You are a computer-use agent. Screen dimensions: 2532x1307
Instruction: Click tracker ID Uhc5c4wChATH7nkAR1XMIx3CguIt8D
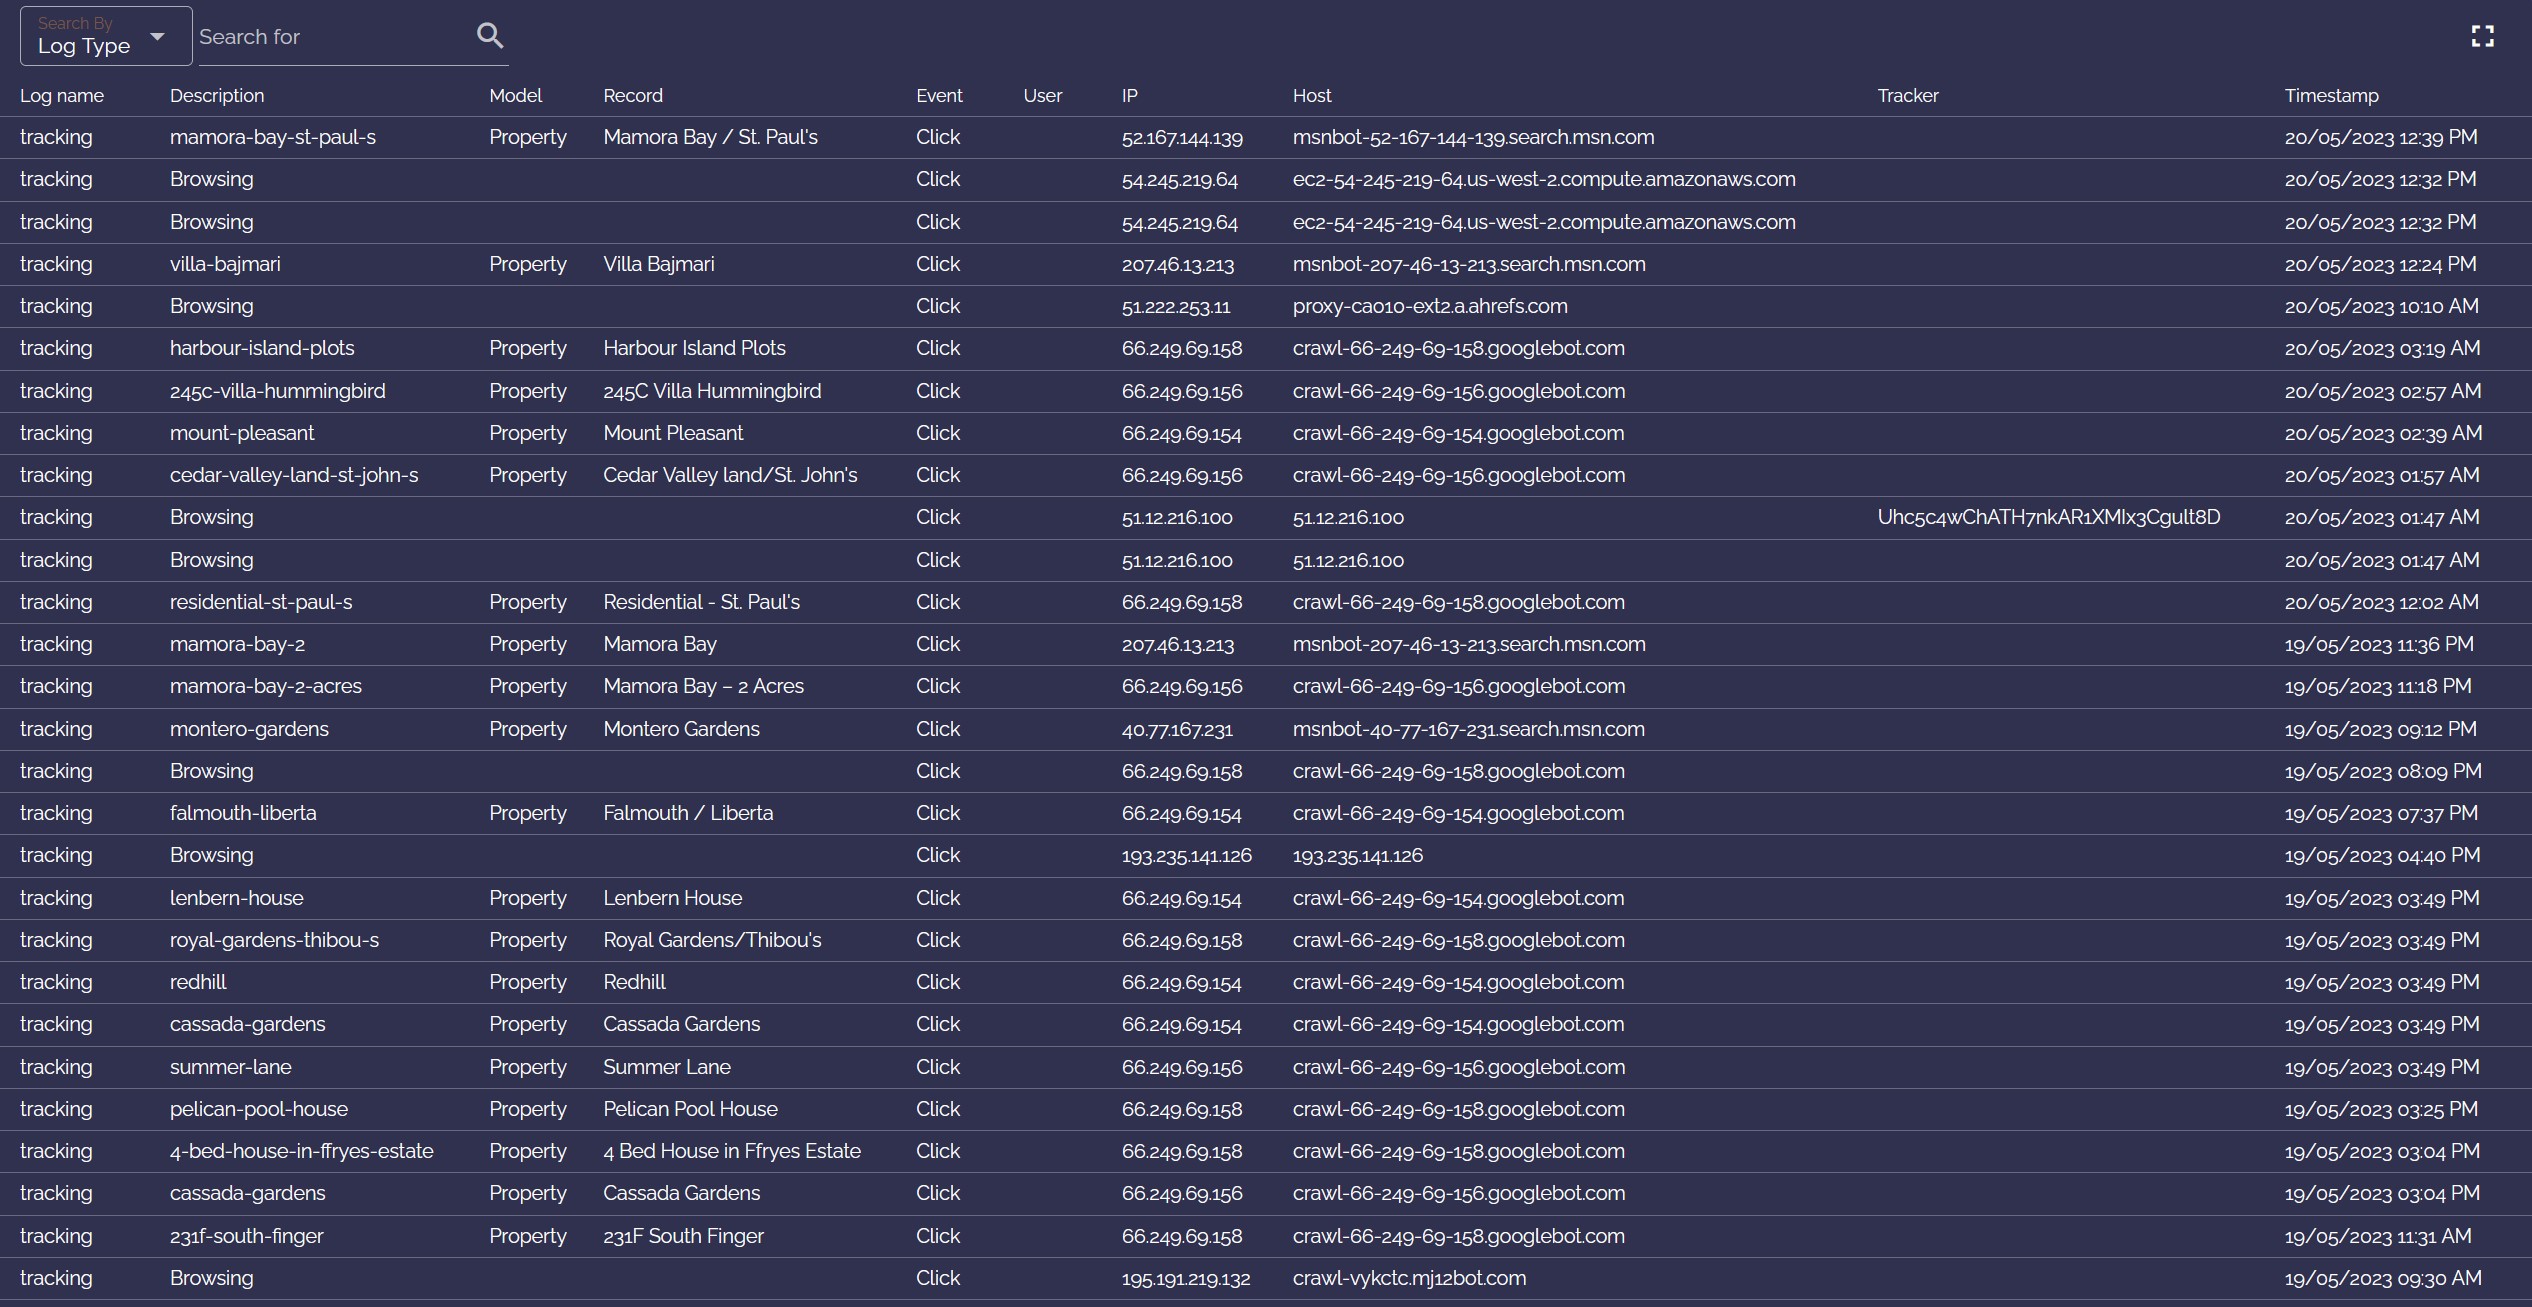click(2048, 517)
